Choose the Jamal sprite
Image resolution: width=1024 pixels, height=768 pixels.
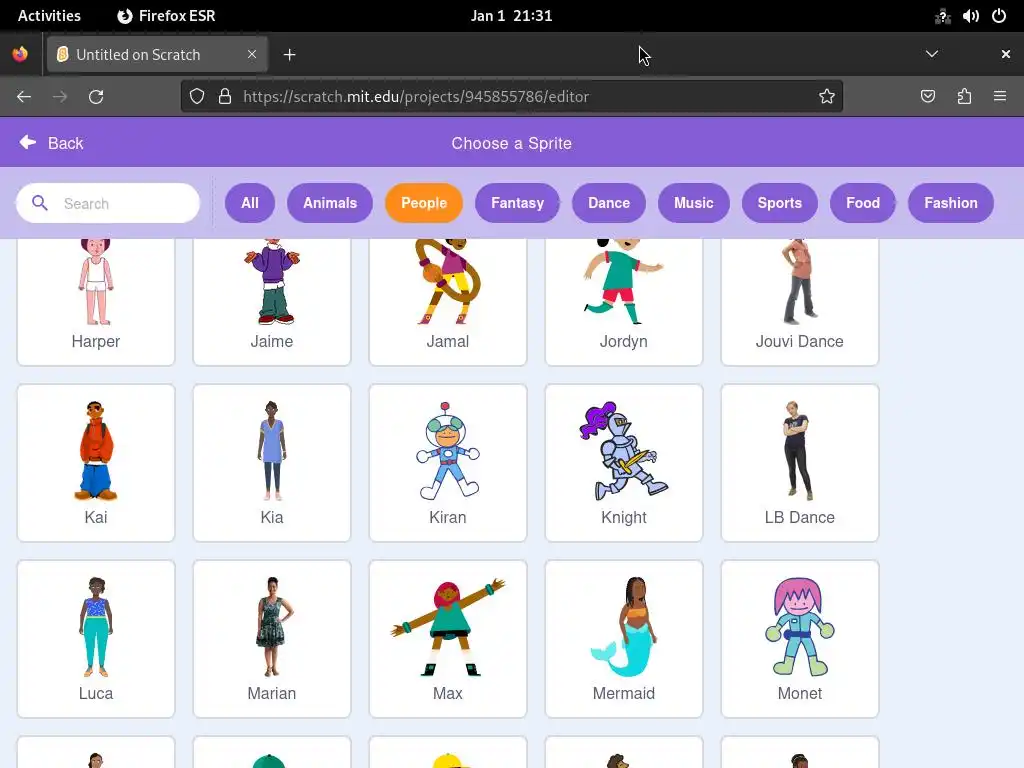[x=448, y=302]
